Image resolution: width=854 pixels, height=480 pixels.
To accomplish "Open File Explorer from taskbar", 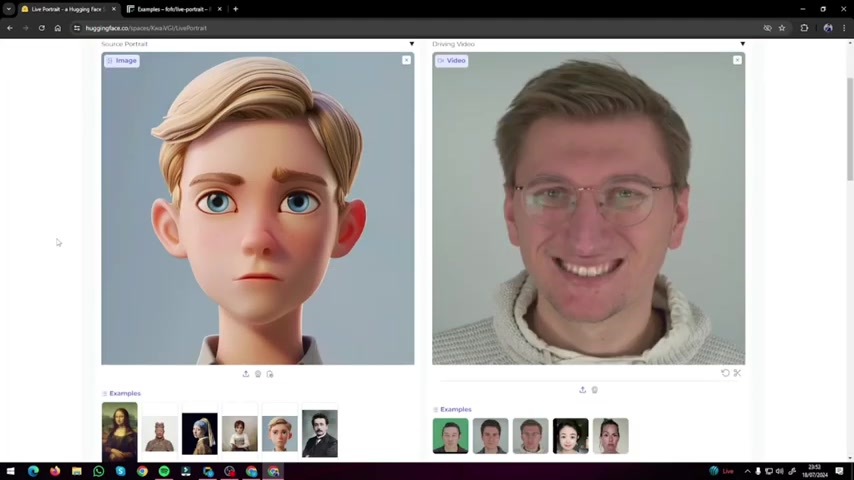I will point(77,471).
